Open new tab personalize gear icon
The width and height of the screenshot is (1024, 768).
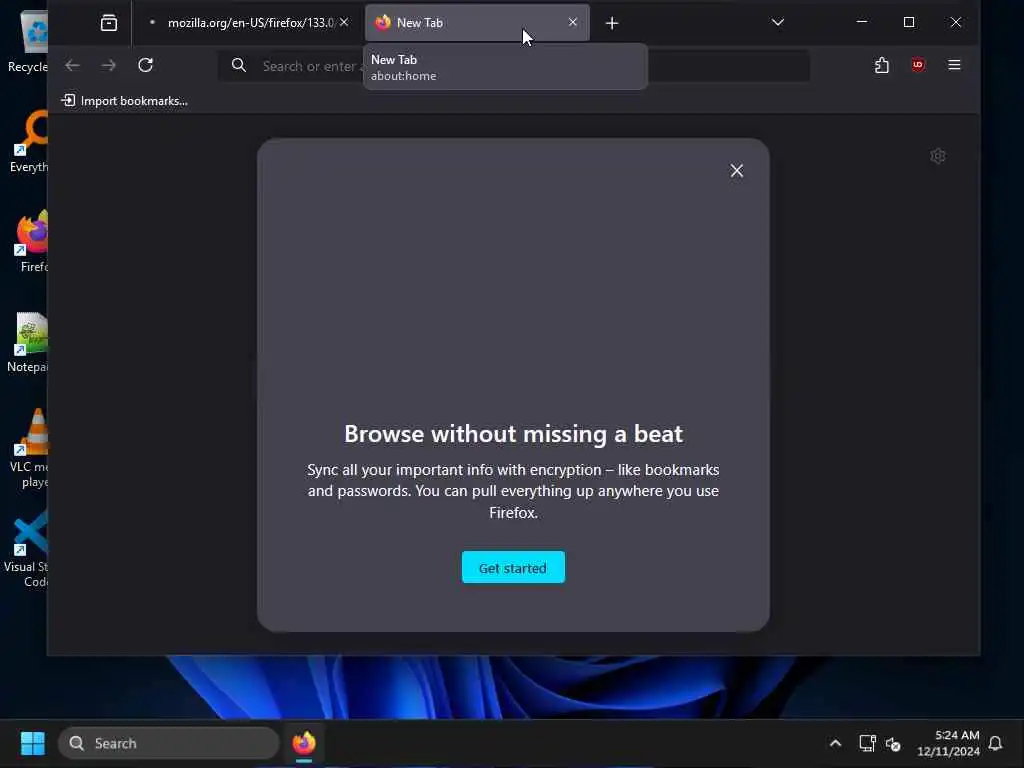pyautogui.click(x=938, y=156)
